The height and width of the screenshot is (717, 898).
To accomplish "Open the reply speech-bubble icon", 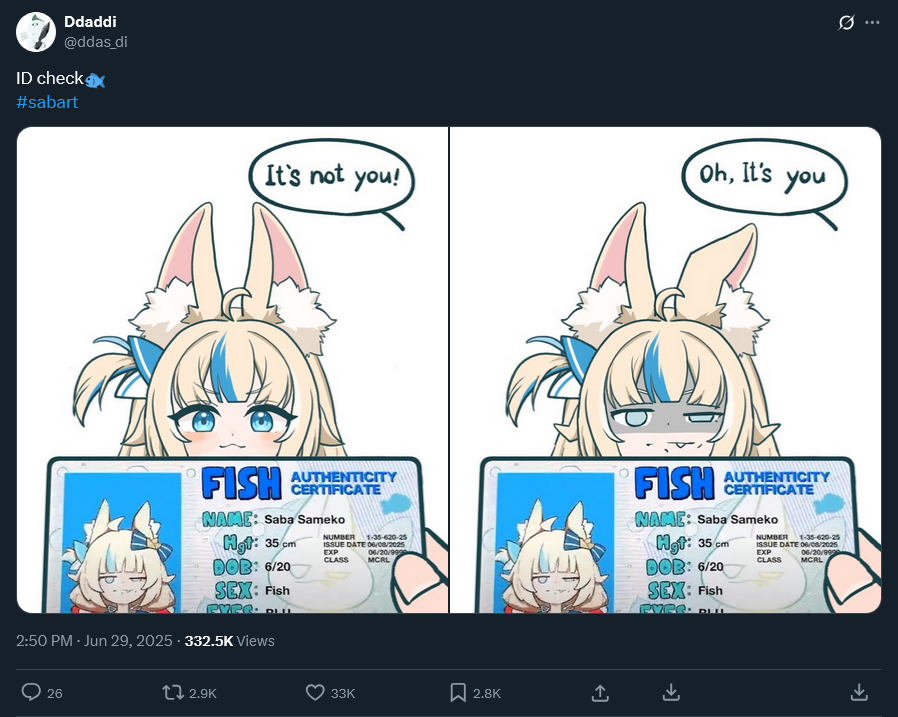I will [x=31, y=692].
